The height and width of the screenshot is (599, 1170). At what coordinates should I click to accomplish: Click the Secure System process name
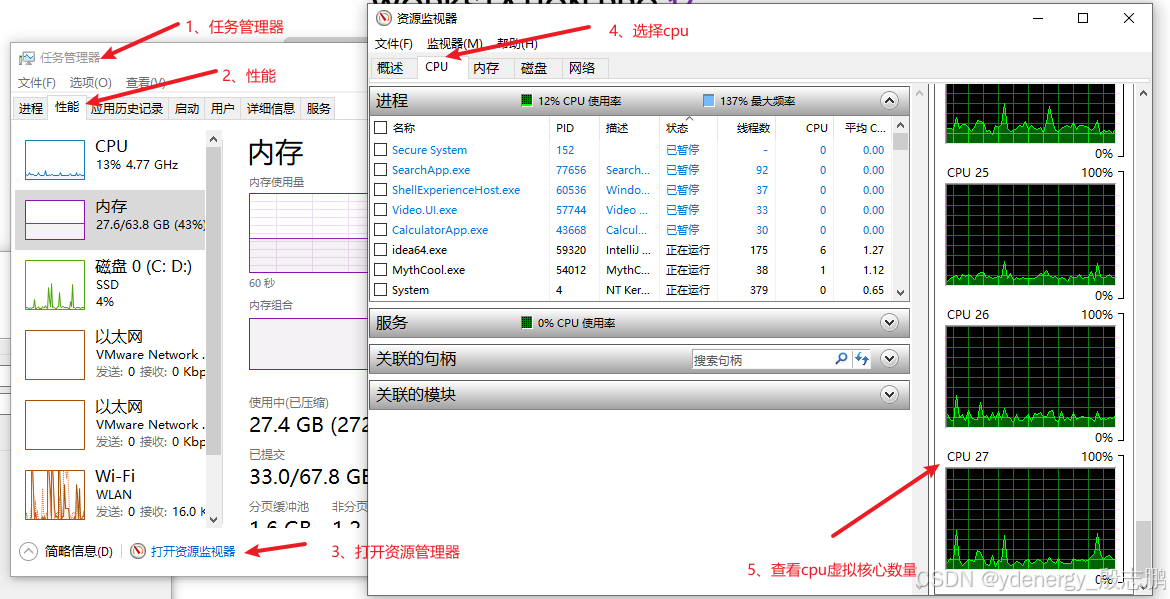pyautogui.click(x=429, y=150)
